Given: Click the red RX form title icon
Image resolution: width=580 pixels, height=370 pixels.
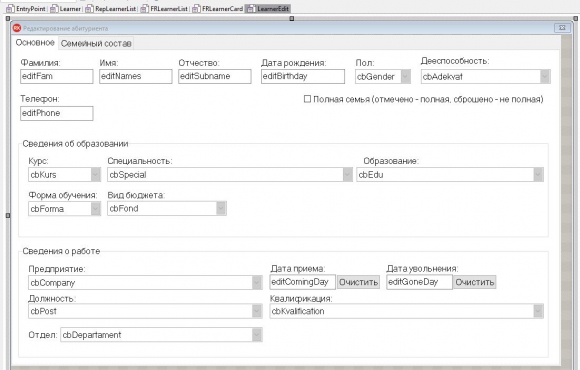Looking at the screenshot, I should coord(17,28).
